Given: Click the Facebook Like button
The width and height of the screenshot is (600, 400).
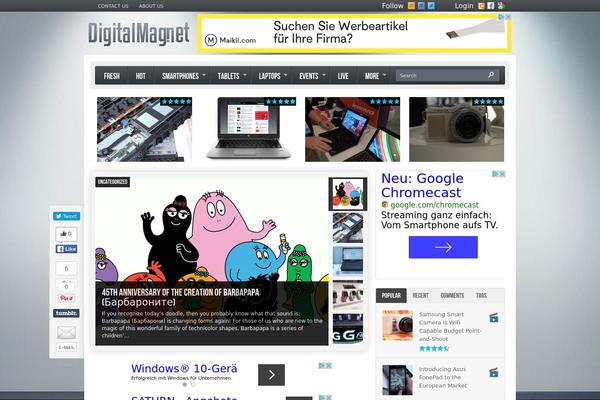Looking at the screenshot, I should [x=67, y=249].
